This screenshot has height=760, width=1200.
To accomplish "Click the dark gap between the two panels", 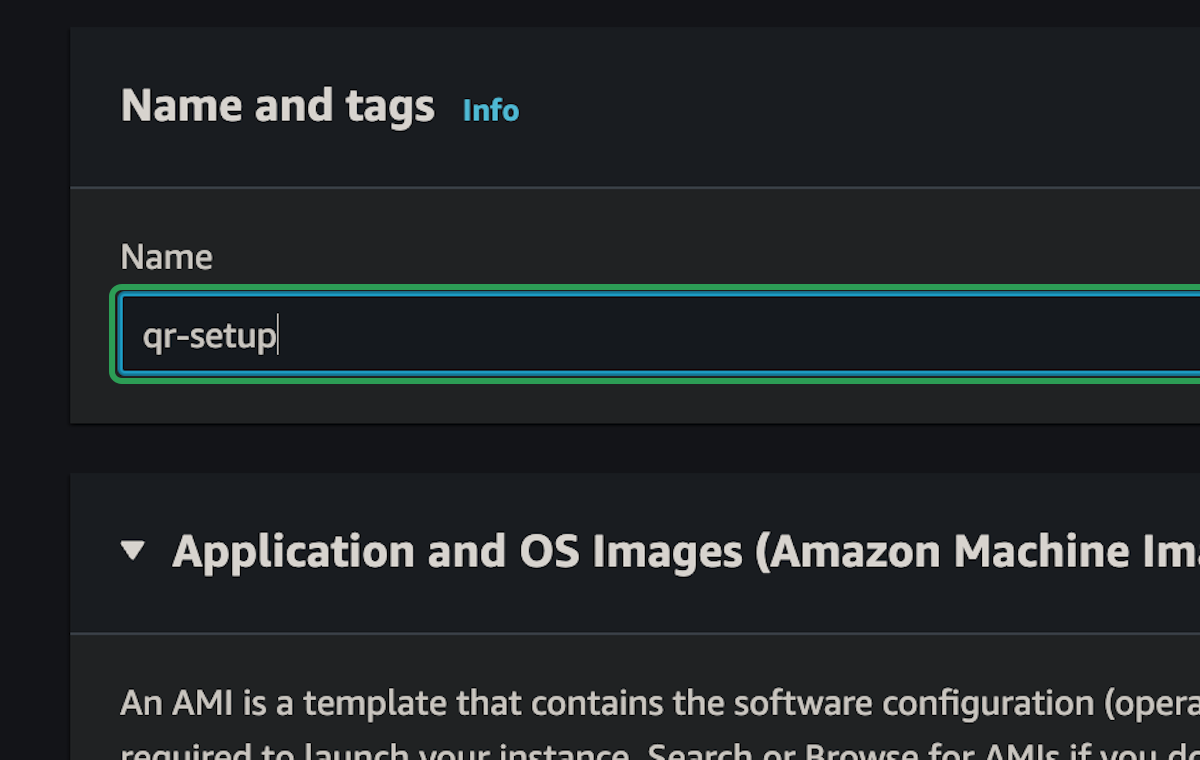I will 635,448.
